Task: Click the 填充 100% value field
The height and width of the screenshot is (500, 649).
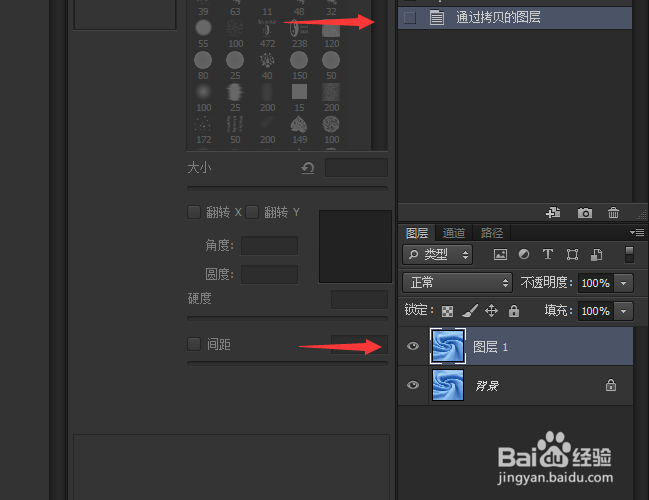Action: [x=596, y=311]
